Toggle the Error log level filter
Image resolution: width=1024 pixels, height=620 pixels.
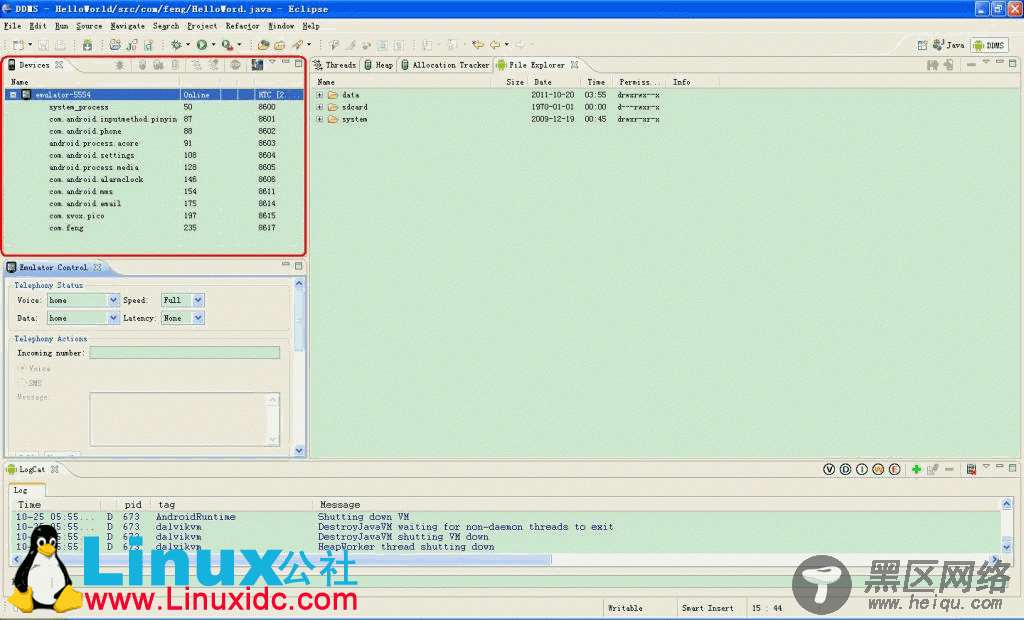894,469
